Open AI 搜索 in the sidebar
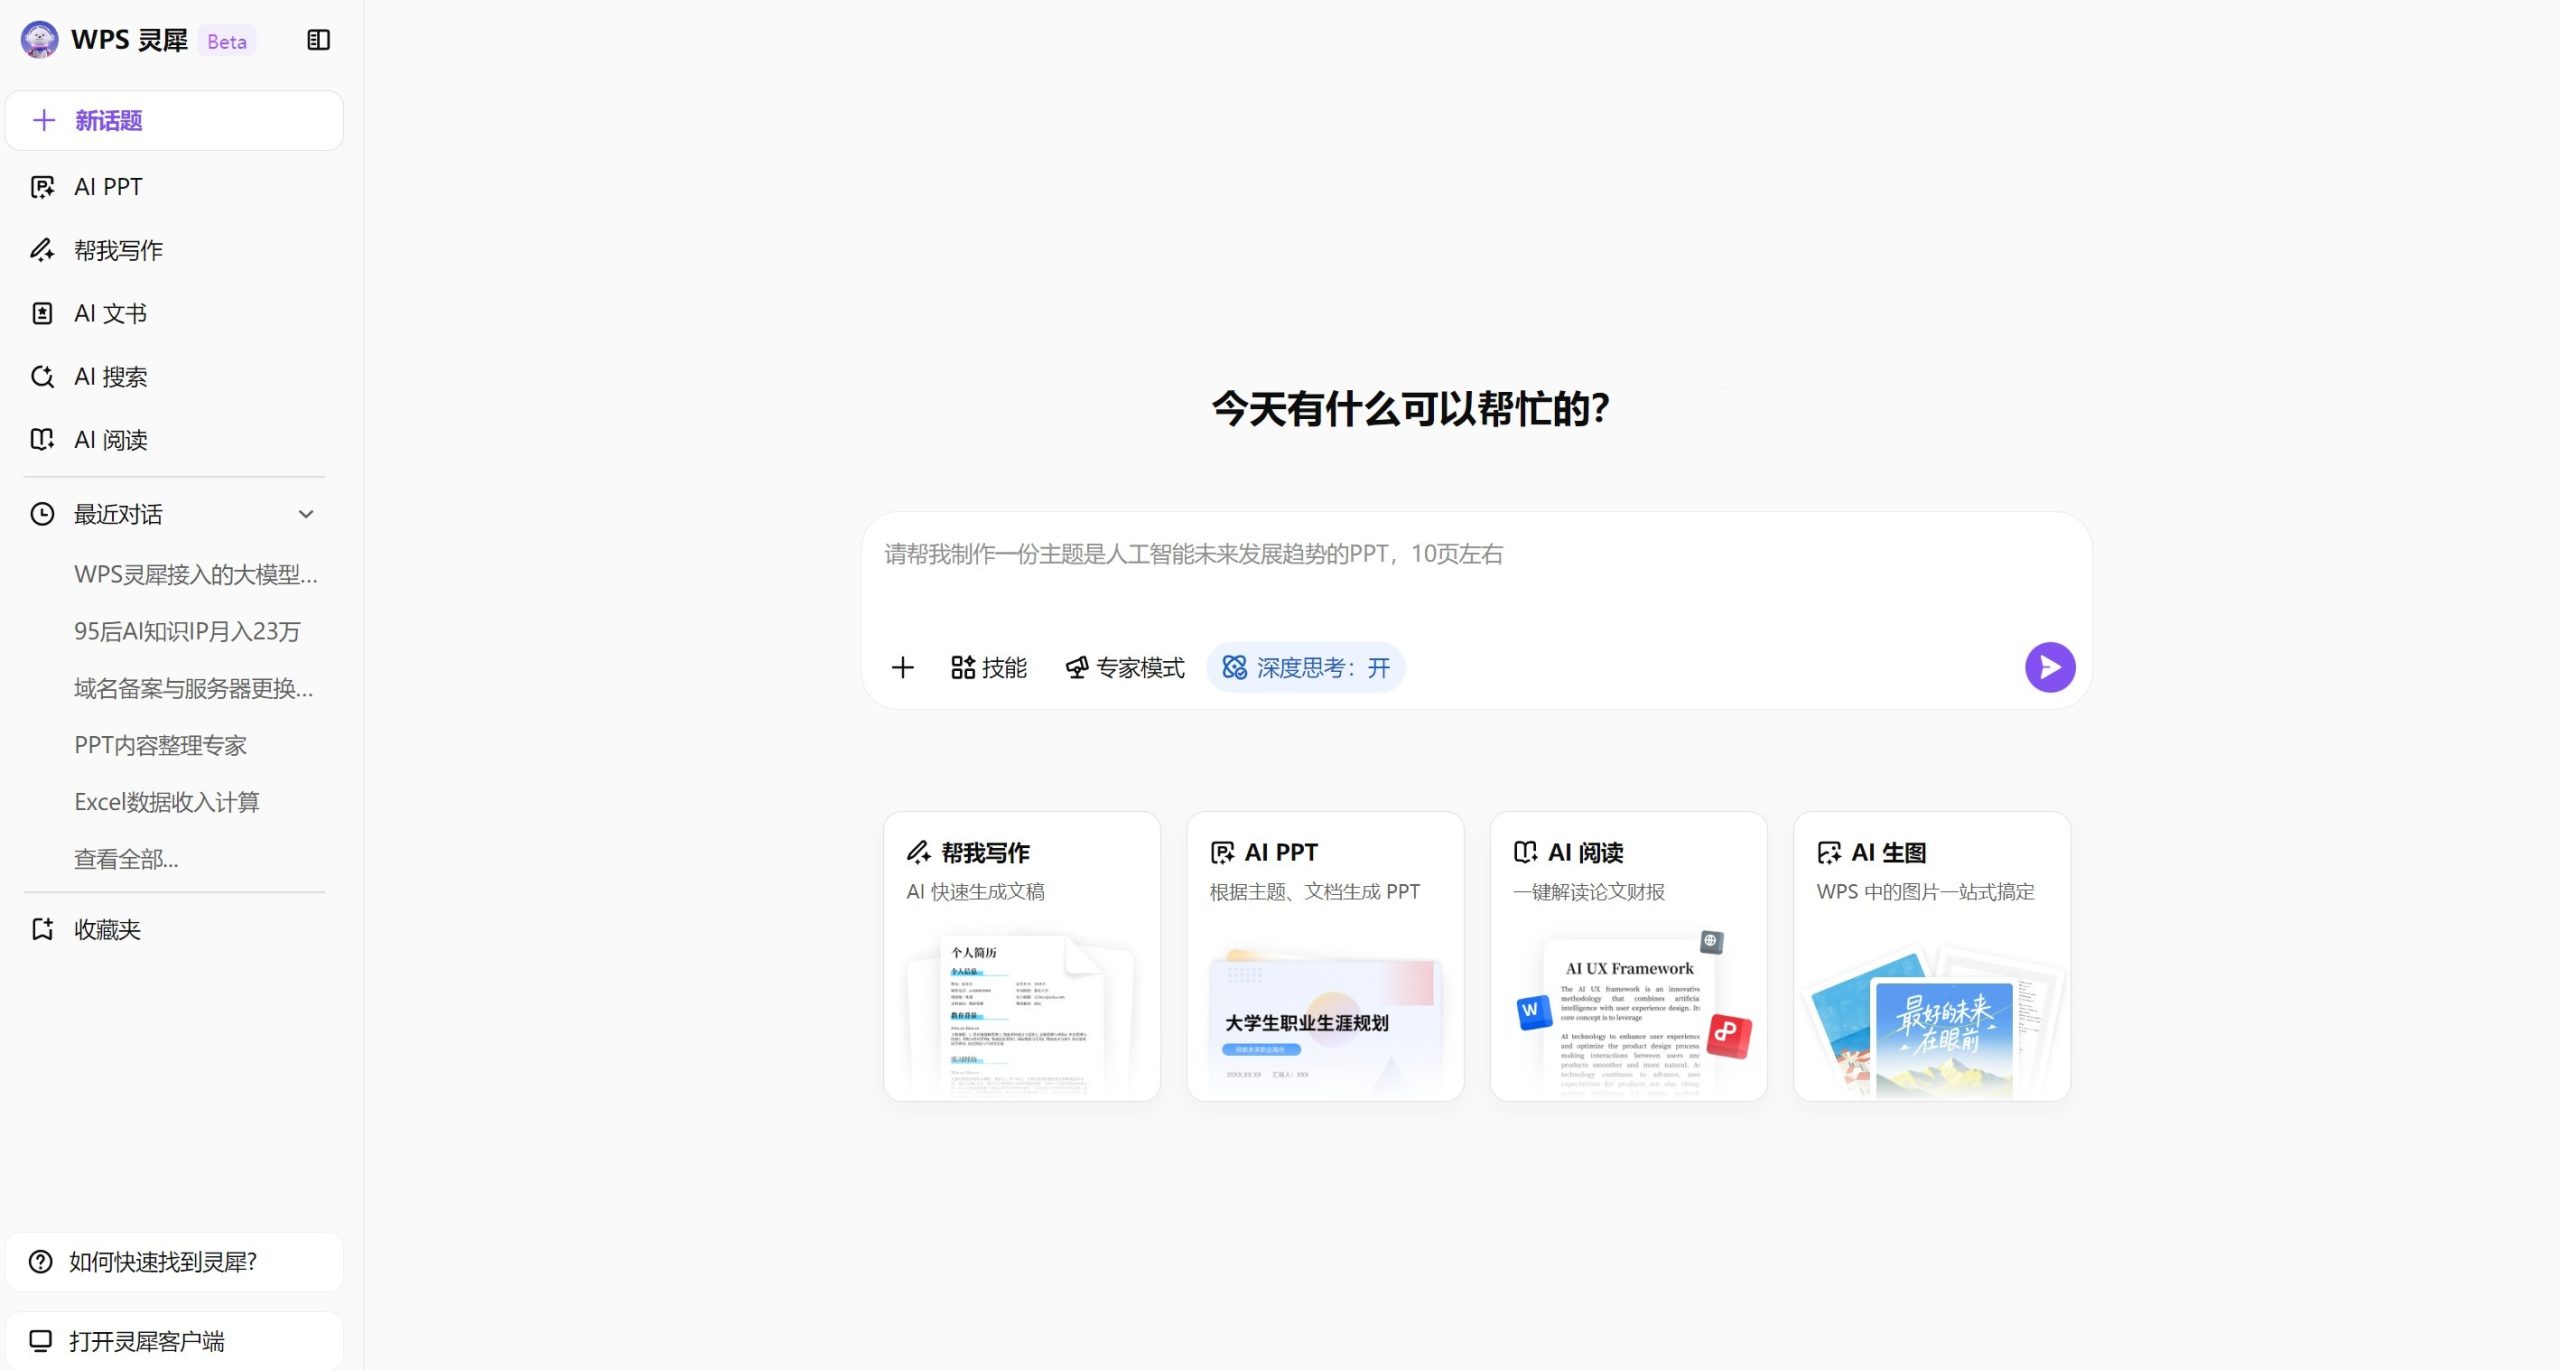 [x=174, y=377]
